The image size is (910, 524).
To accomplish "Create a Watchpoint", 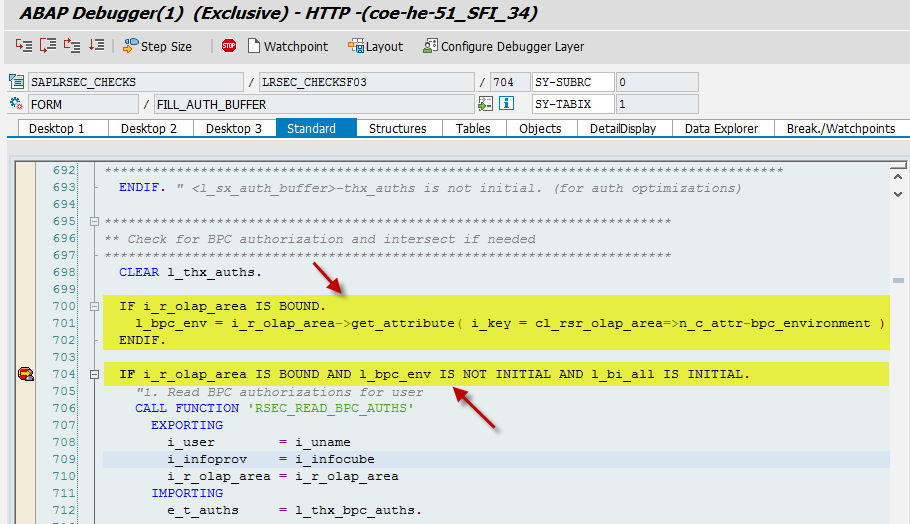I will click(288, 46).
